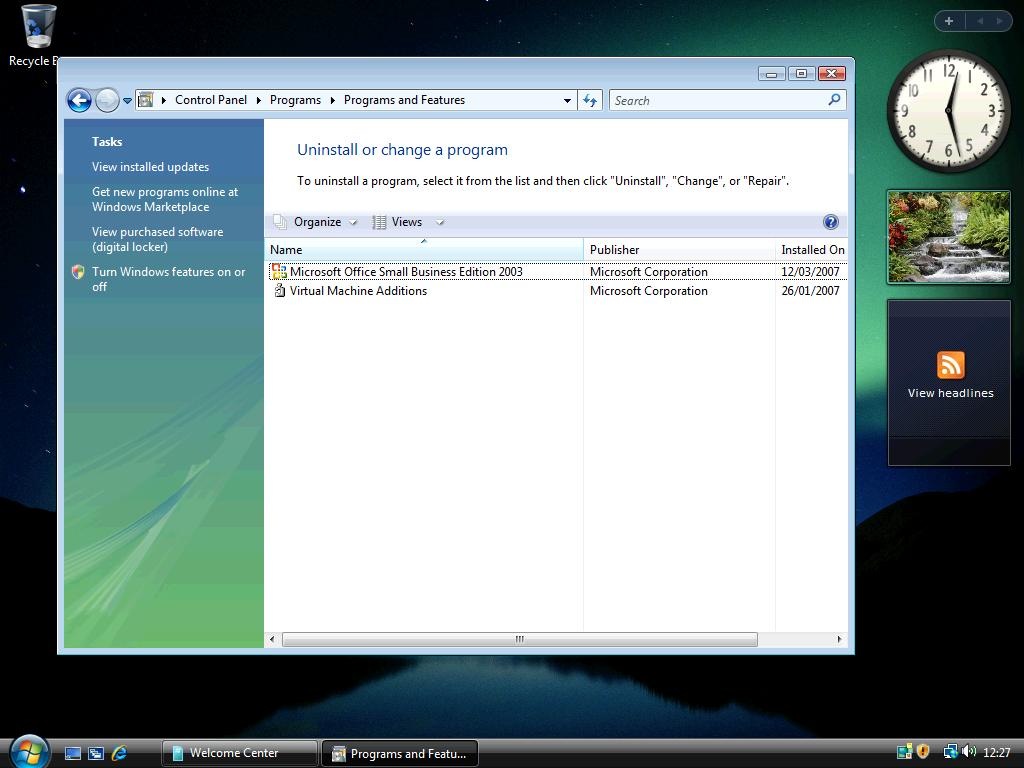Image resolution: width=1024 pixels, height=768 pixels.
Task: Click the shield icon beside Windows features
Action: pos(78,272)
